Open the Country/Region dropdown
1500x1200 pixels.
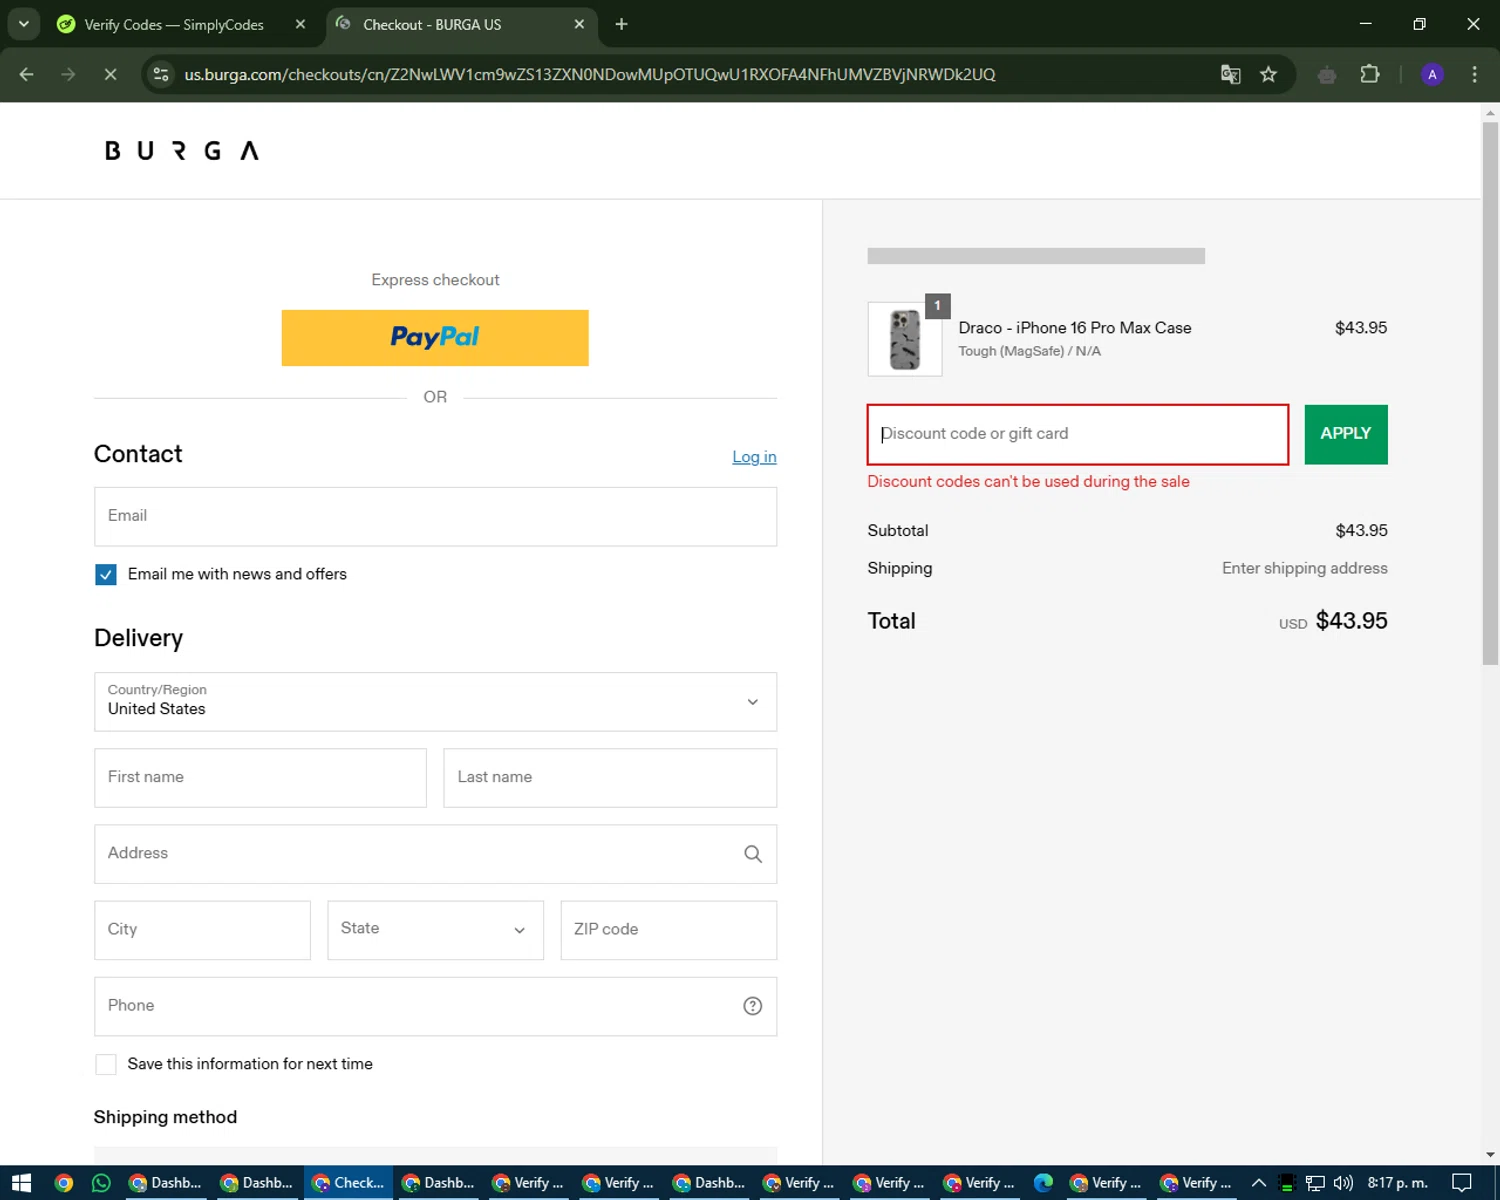coord(435,702)
